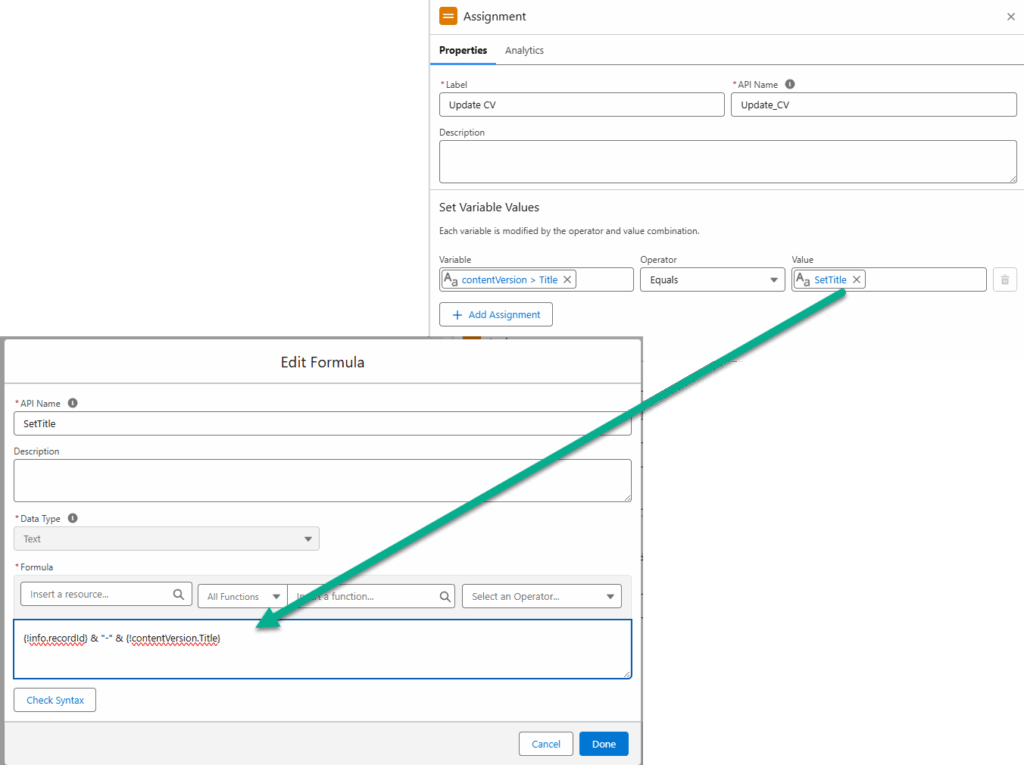
Task: Remove contentVersion > Title variable pill
Action: [568, 280]
